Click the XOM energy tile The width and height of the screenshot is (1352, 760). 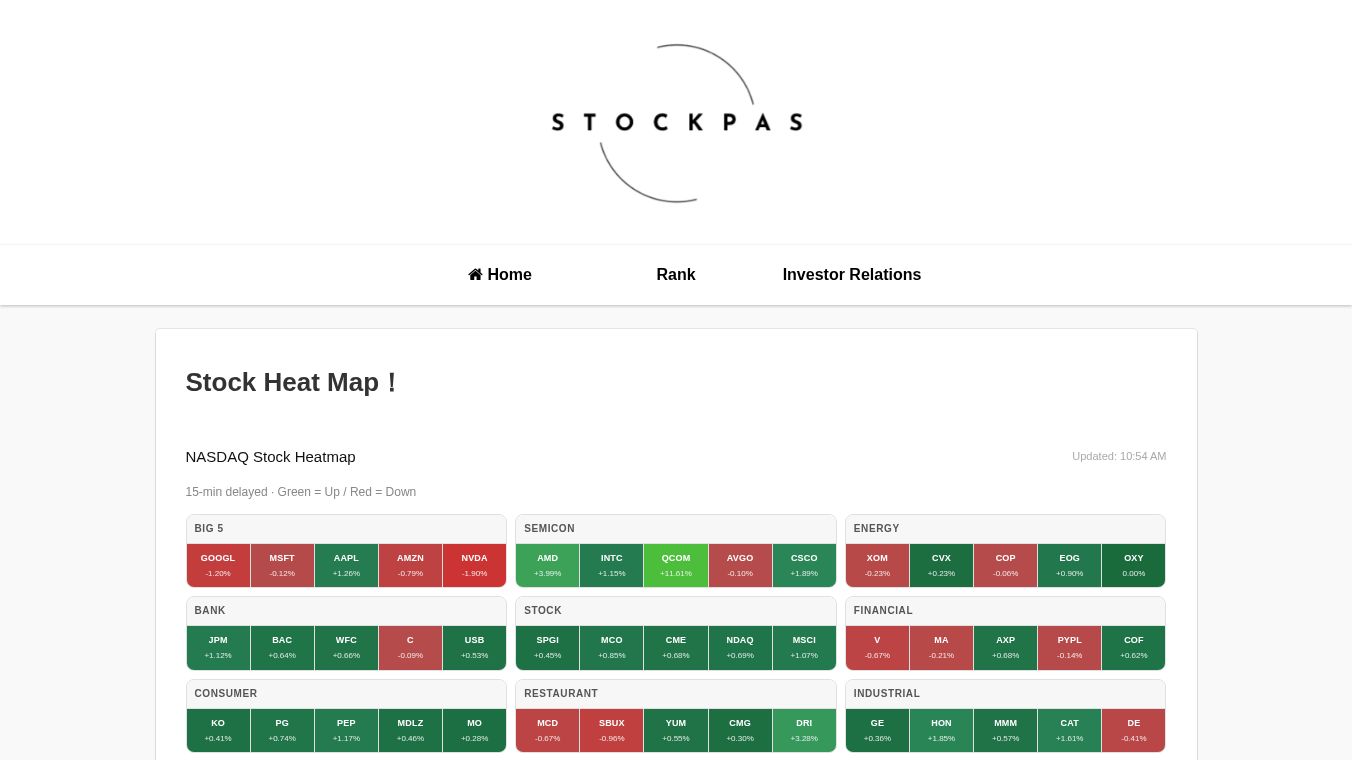877,565
